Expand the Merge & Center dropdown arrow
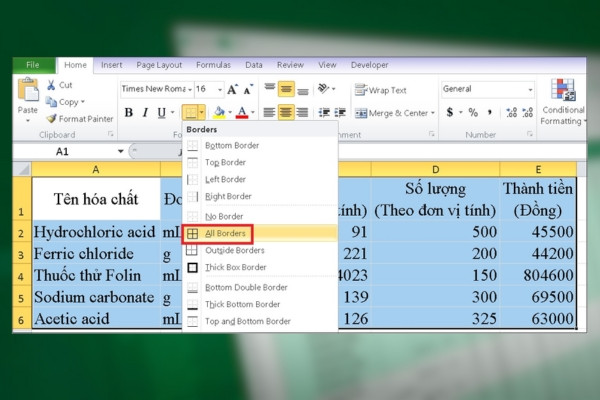The width and height of the screenshot is (600, 400). pyautogui.click(x=433, y=113)
